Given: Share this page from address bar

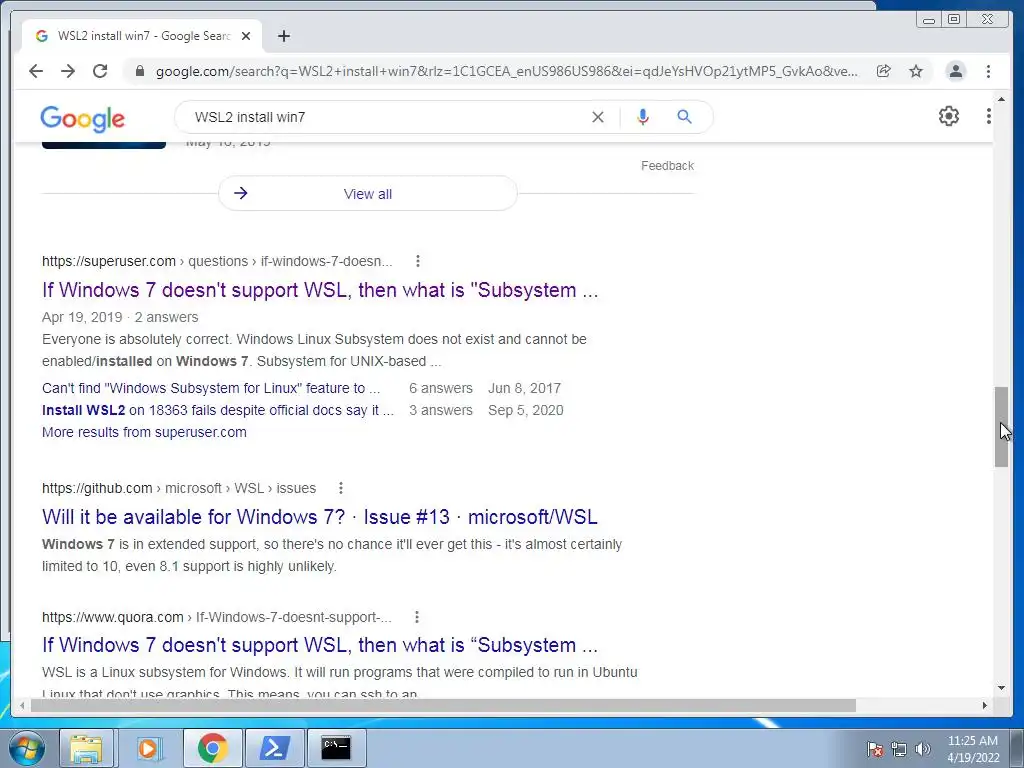Looking at the screenshot, I should coord(884,71).
